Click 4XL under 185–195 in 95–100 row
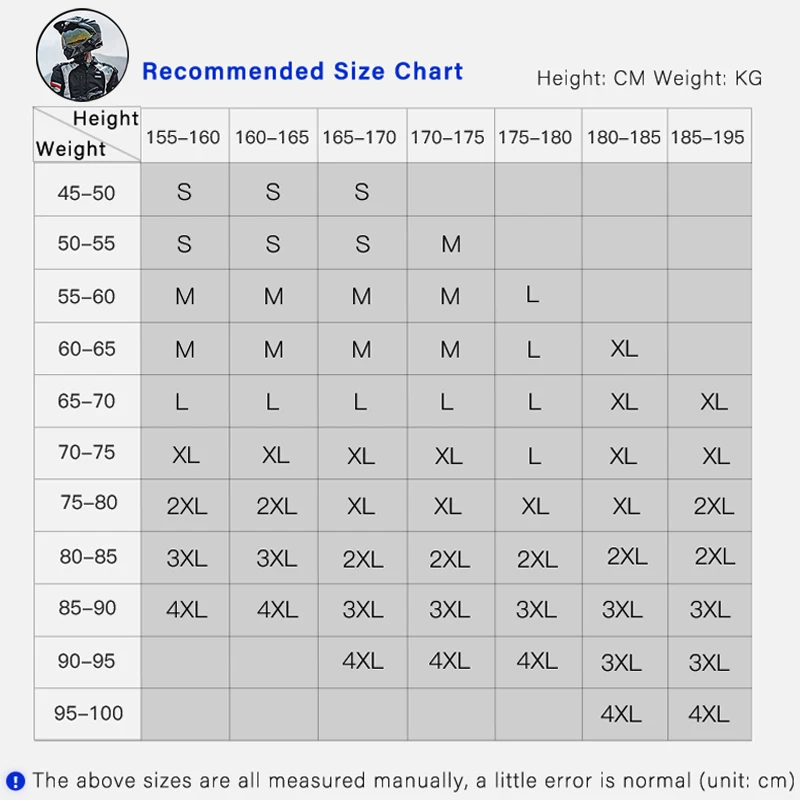This screenshot has height=800, width=800. [709, 714]
